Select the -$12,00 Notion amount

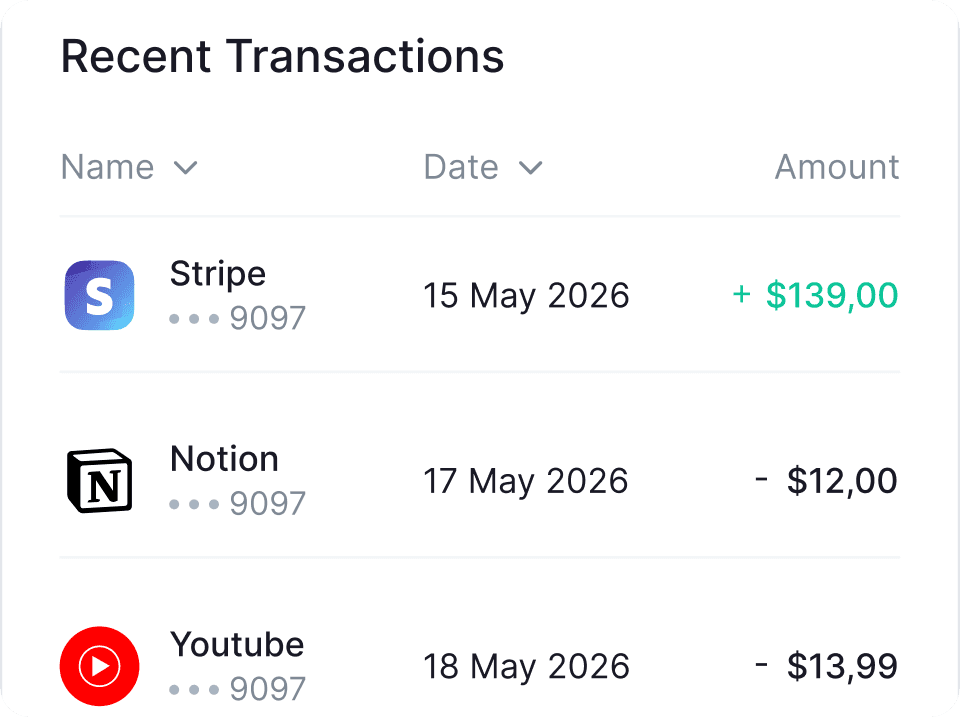[827, 481]
